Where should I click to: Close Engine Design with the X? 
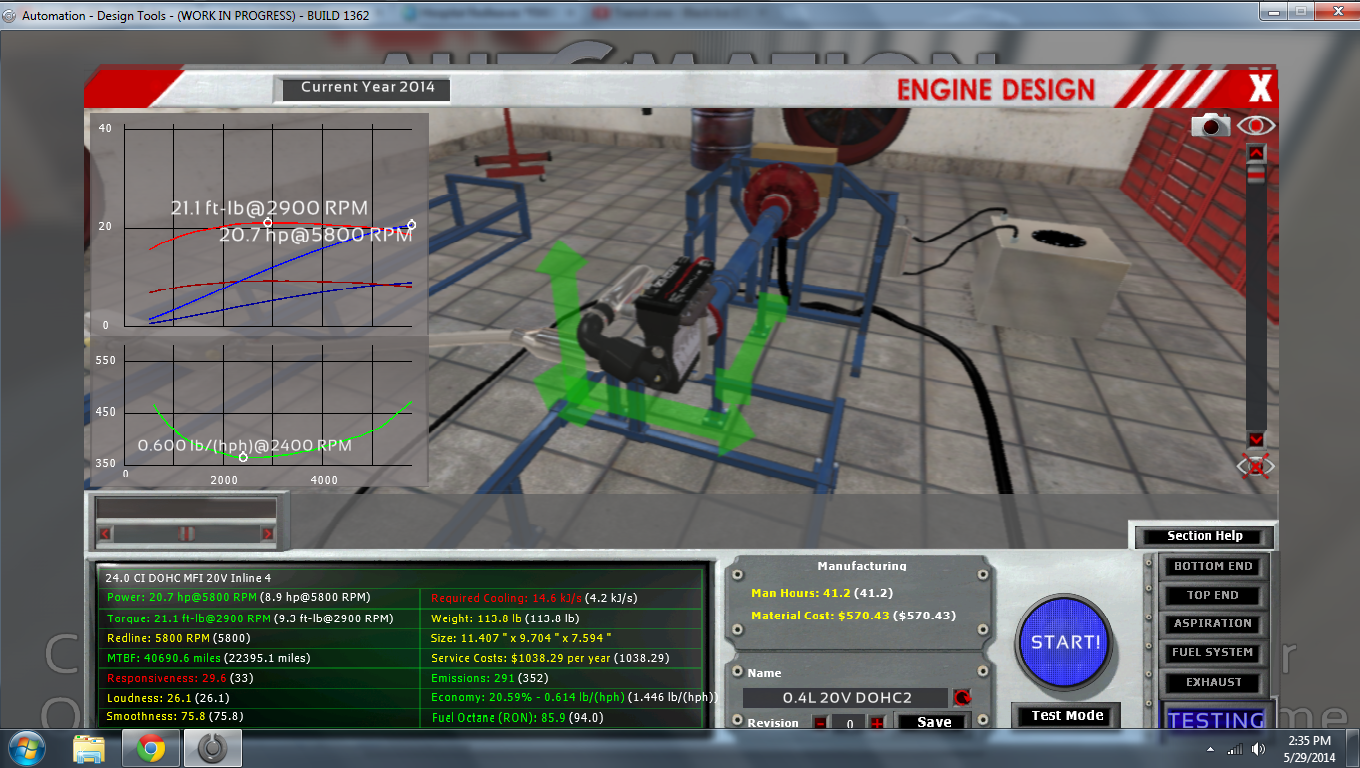coord(1260,89)
